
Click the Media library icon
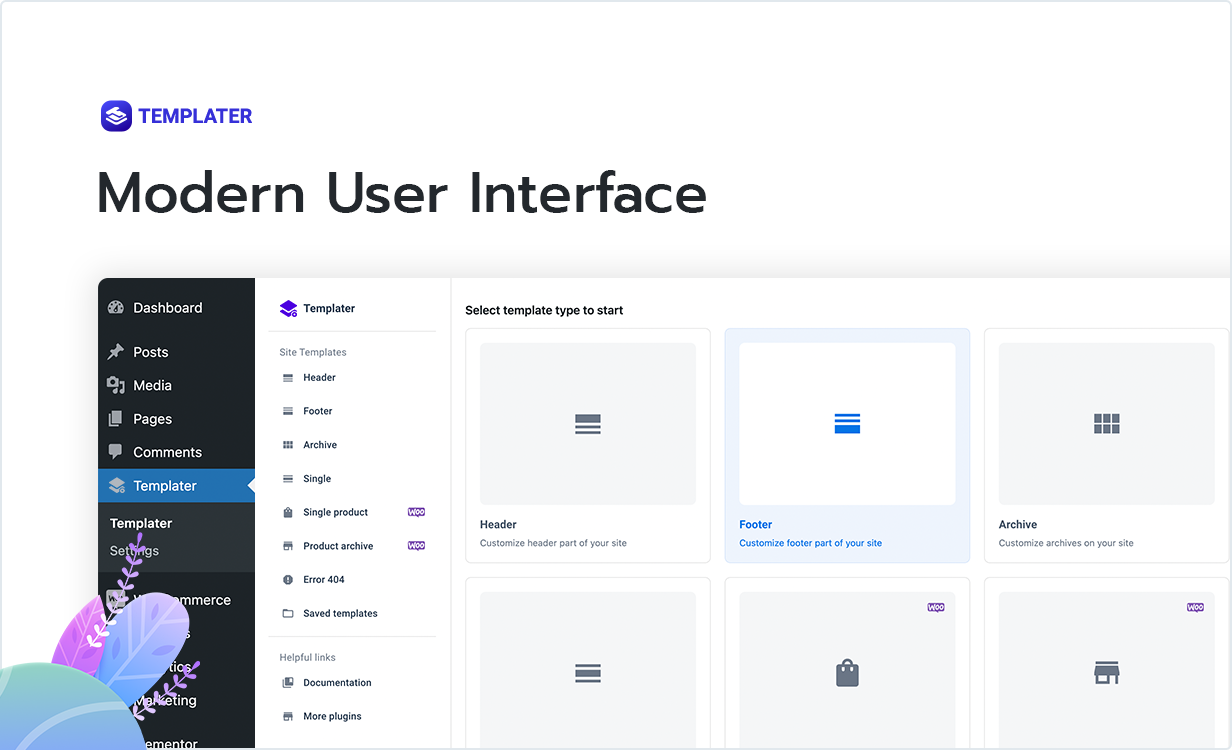pos(116,385)
